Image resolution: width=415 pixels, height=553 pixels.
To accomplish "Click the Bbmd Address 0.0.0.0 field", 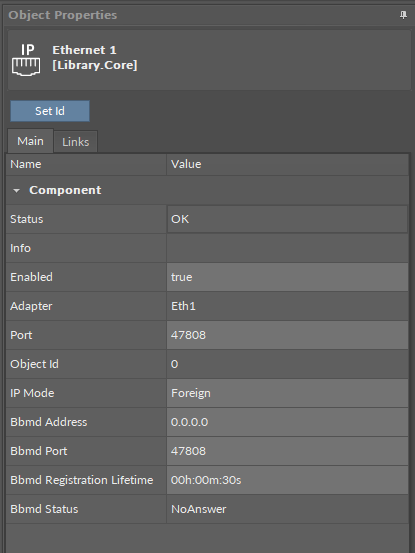I will (x=287, y=422).
